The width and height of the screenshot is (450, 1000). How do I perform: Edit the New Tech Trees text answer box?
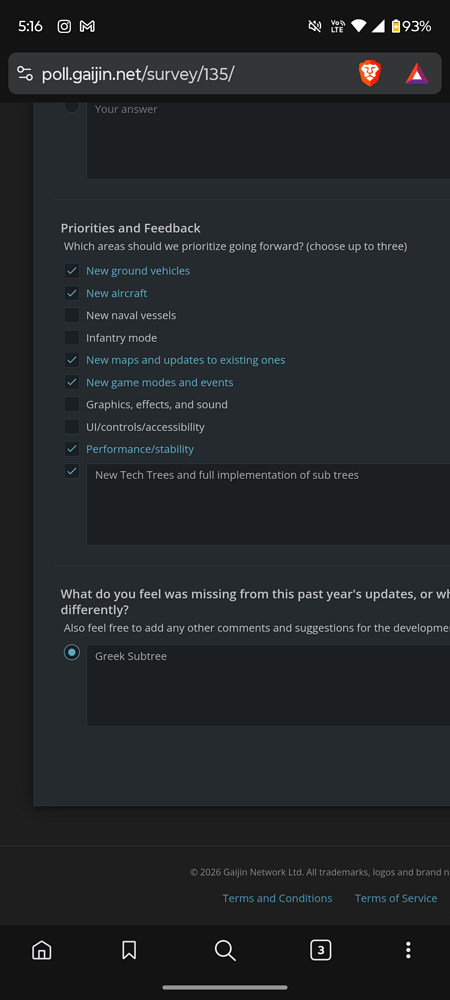tap(268, 504)
